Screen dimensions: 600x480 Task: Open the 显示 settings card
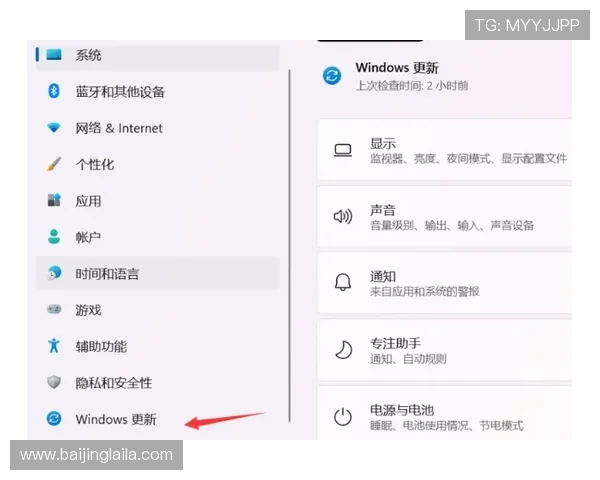[x=445, y=150]
